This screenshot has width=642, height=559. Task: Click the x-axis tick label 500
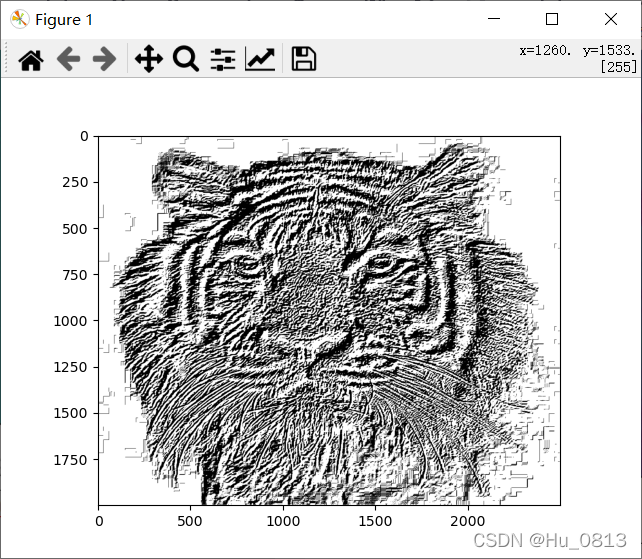click(190, 521)
